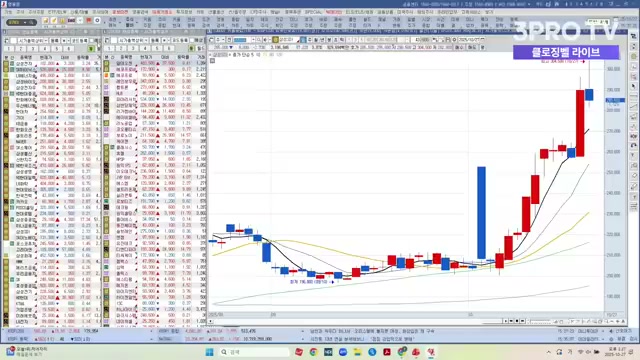Select tab 6 in left watchlist panel
The width and height of the screenshot is (640, 360).
pyautogui.click(x=69, y=49)
